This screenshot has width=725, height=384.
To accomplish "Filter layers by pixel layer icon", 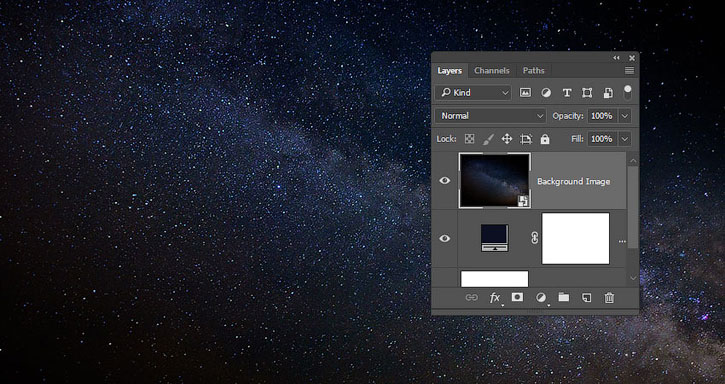I will point(525,93).
